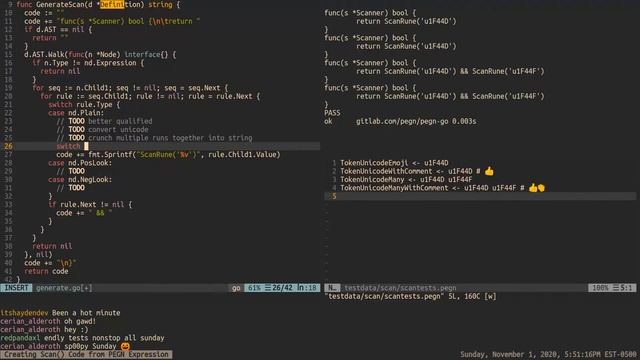Click the PASS line in the test output
Screen dimensions: 640x360
coord(332,113)
